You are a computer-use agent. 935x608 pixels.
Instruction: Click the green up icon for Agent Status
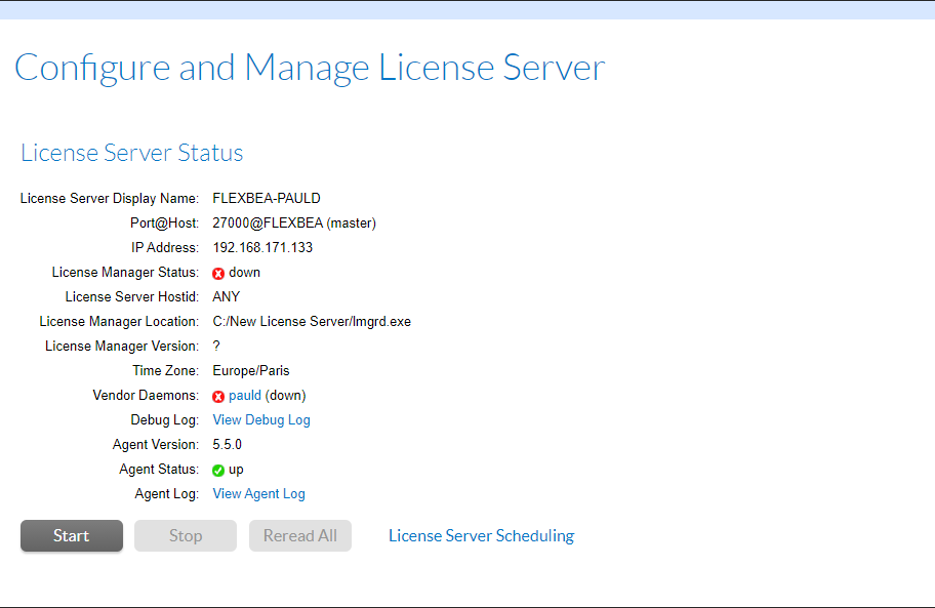pyautogui.click(x=218, y=468)
